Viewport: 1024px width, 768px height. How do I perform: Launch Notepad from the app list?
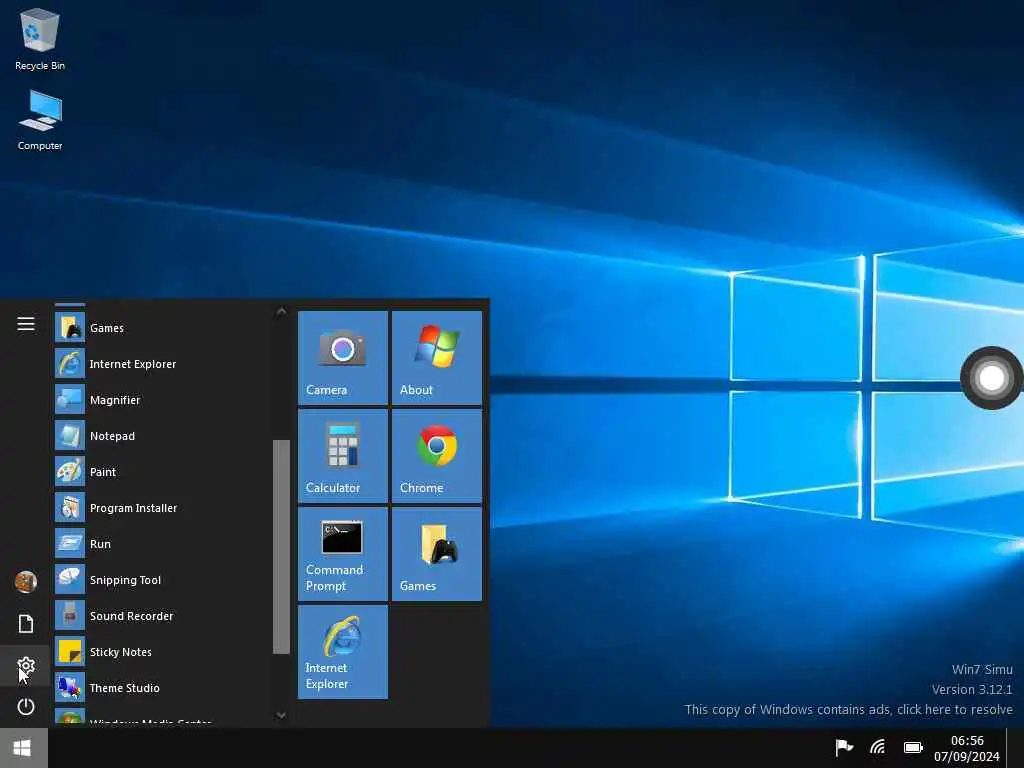(x=162, y=436)
